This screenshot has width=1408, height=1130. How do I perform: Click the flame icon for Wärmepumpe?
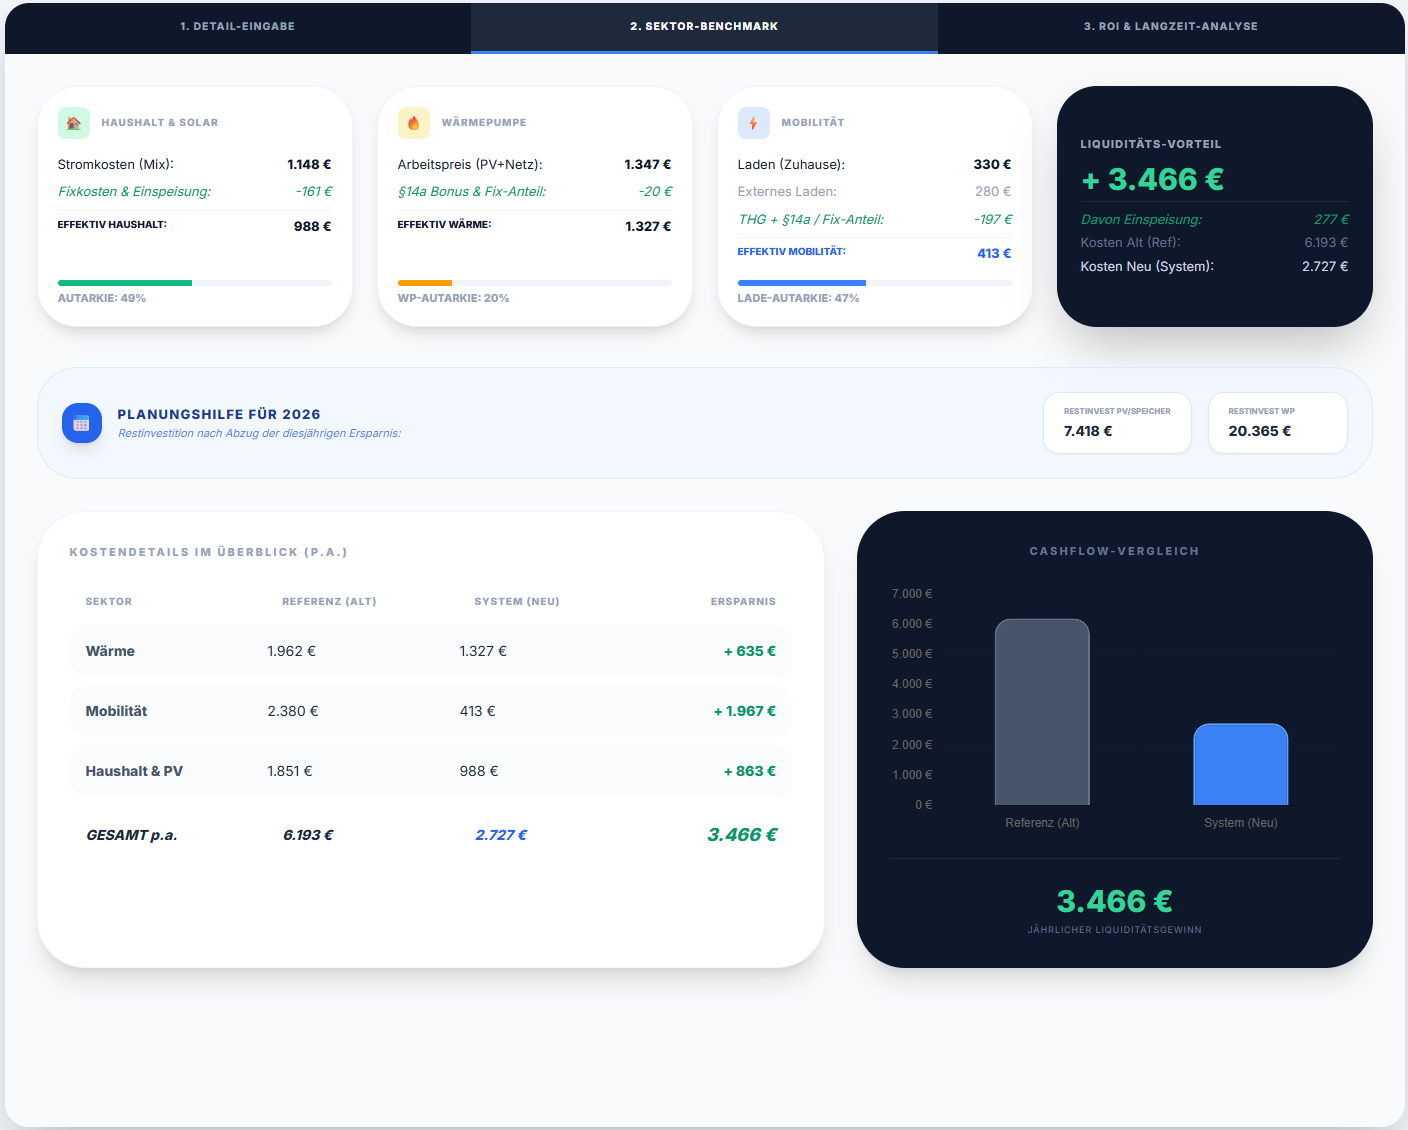click(x=414, y=123)
